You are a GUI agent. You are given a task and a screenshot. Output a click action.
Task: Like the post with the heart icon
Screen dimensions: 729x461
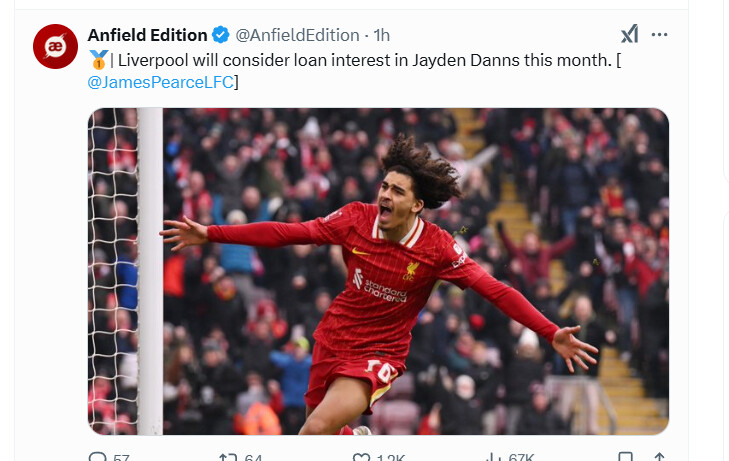click(361, 458)
